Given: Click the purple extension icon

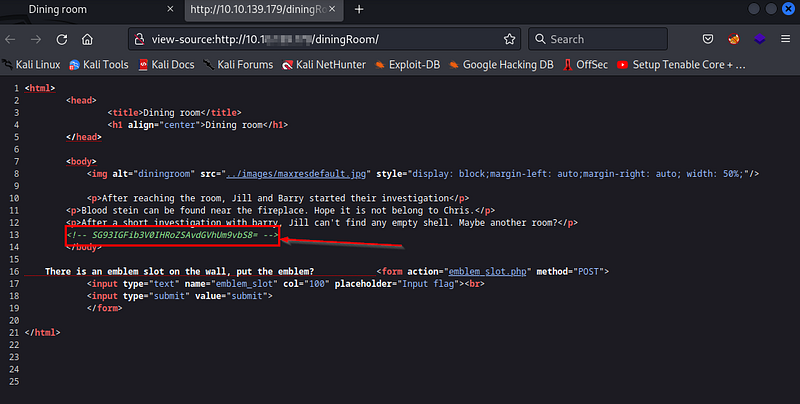Looking at the screenshot, I should 759,39.
